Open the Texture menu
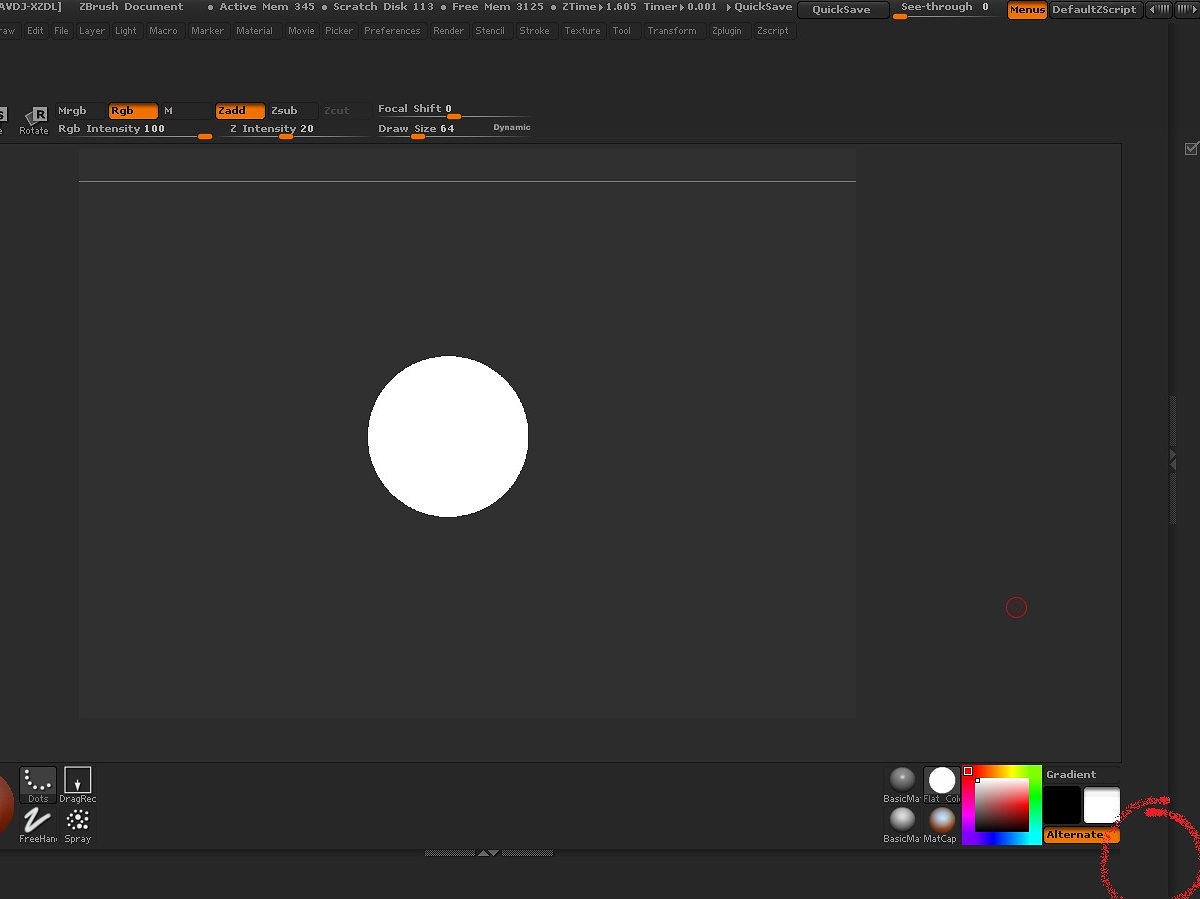Viewport: 1200px width, 899px height. click(x=582, y=31)
